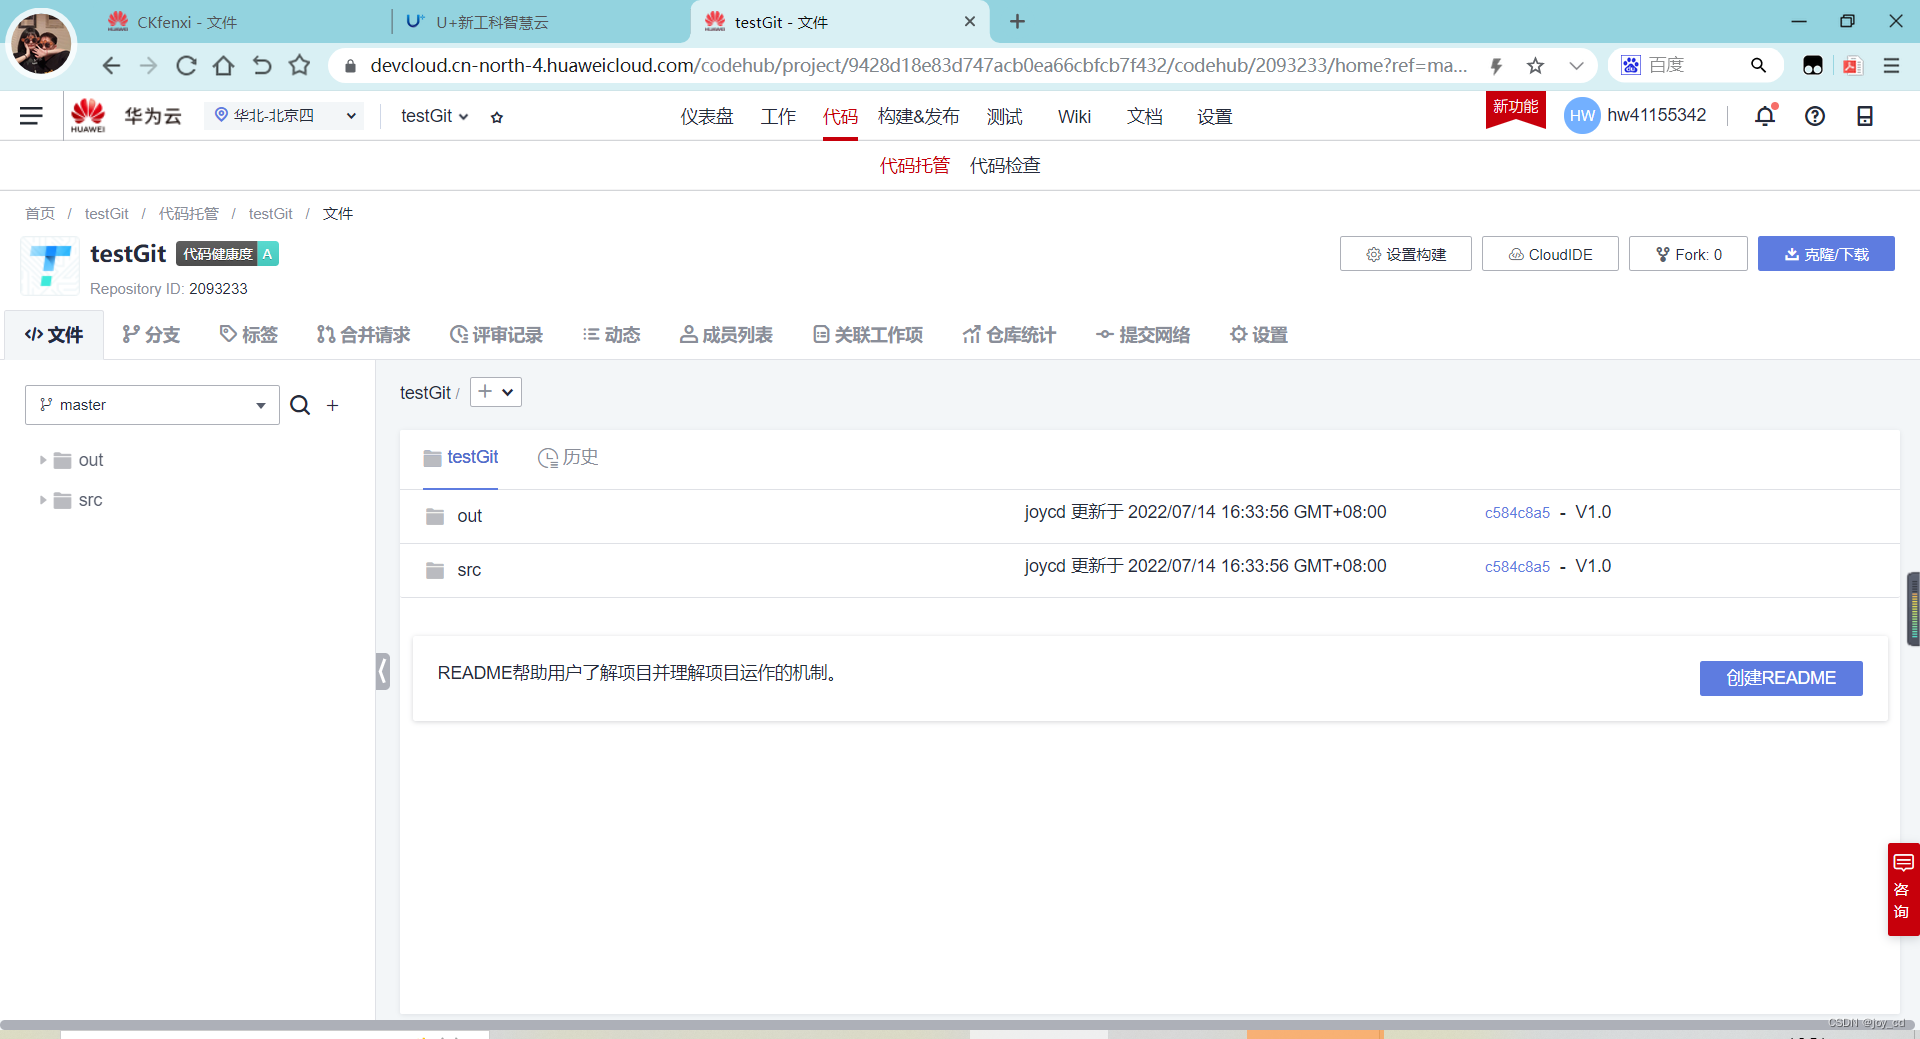The image size is (1920, 1039).
Task: Switch to the 成员列表 tab
Action: pyautogui.click(x=726, y=335)
